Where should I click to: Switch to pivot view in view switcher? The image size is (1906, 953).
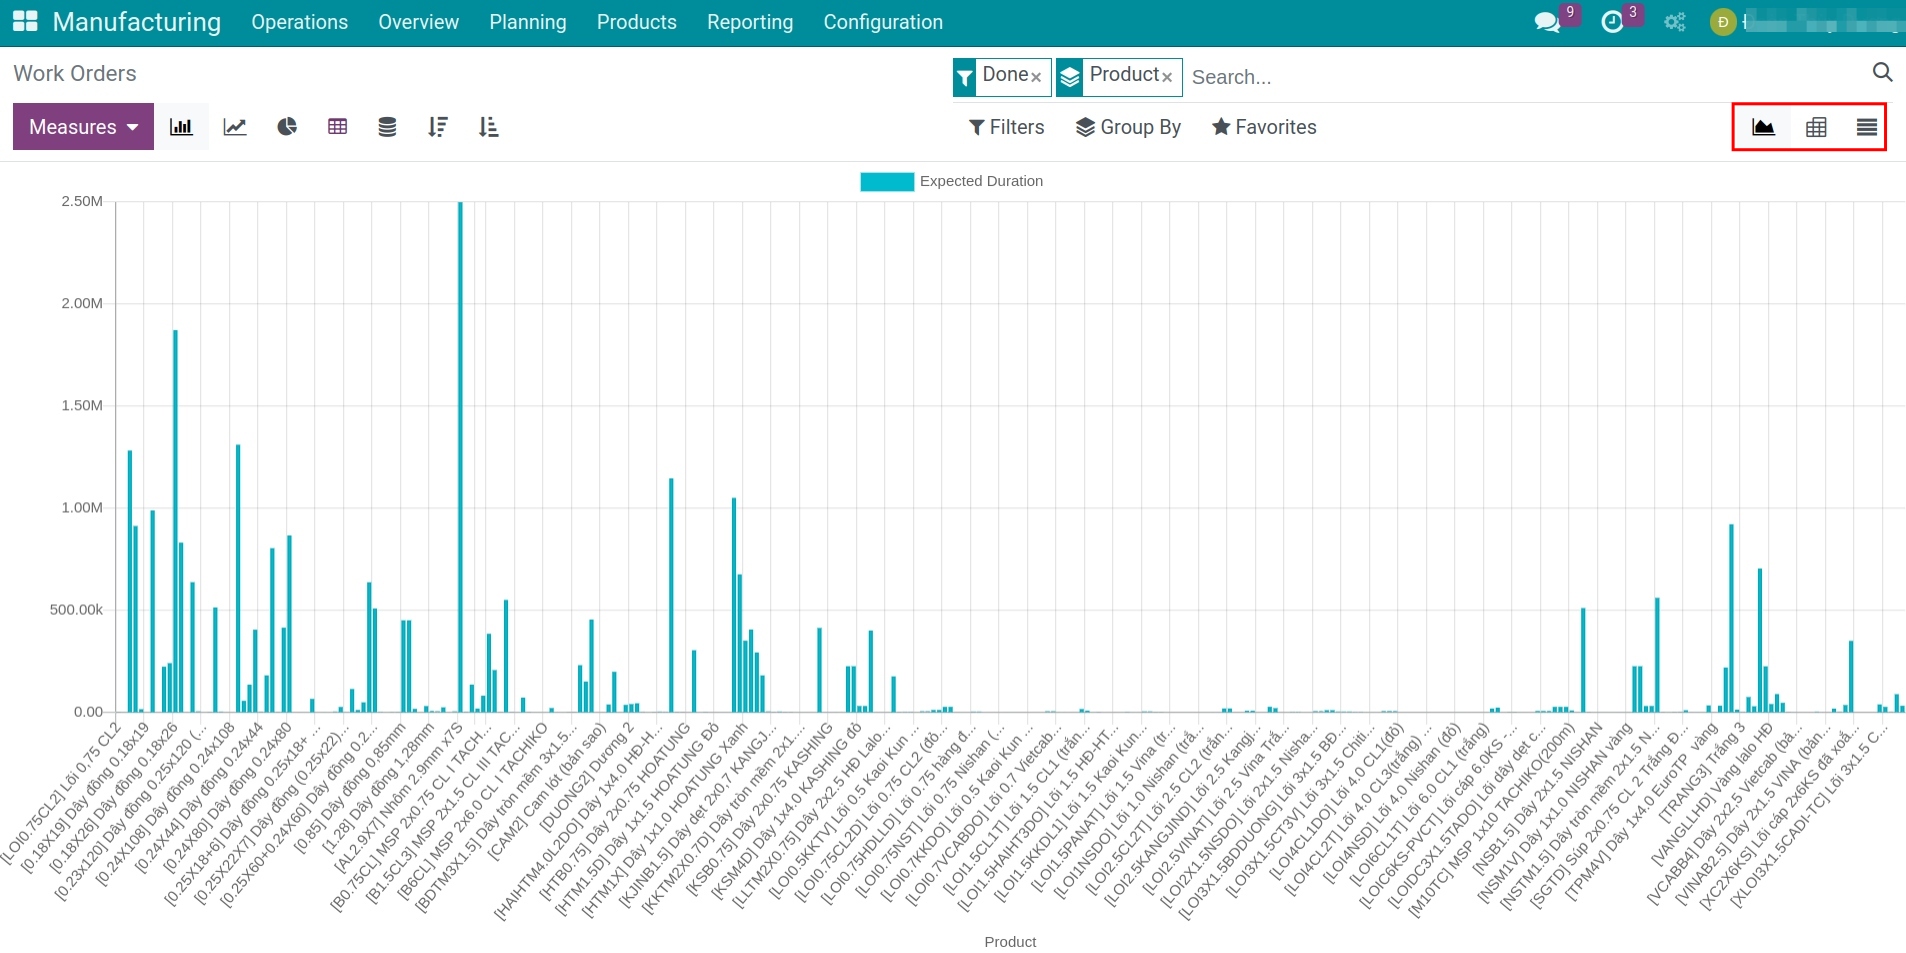1816,127
